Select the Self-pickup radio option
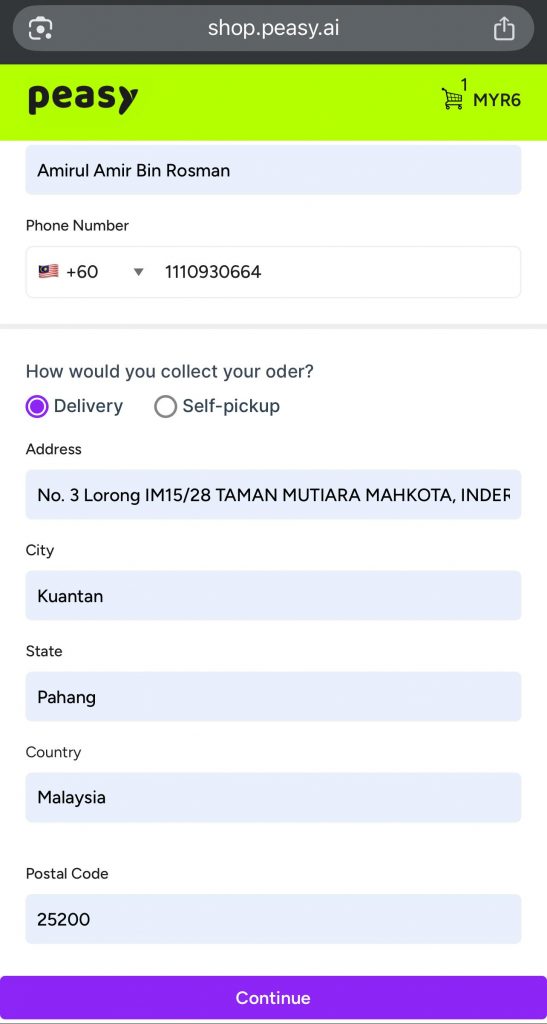 point(165,406)
